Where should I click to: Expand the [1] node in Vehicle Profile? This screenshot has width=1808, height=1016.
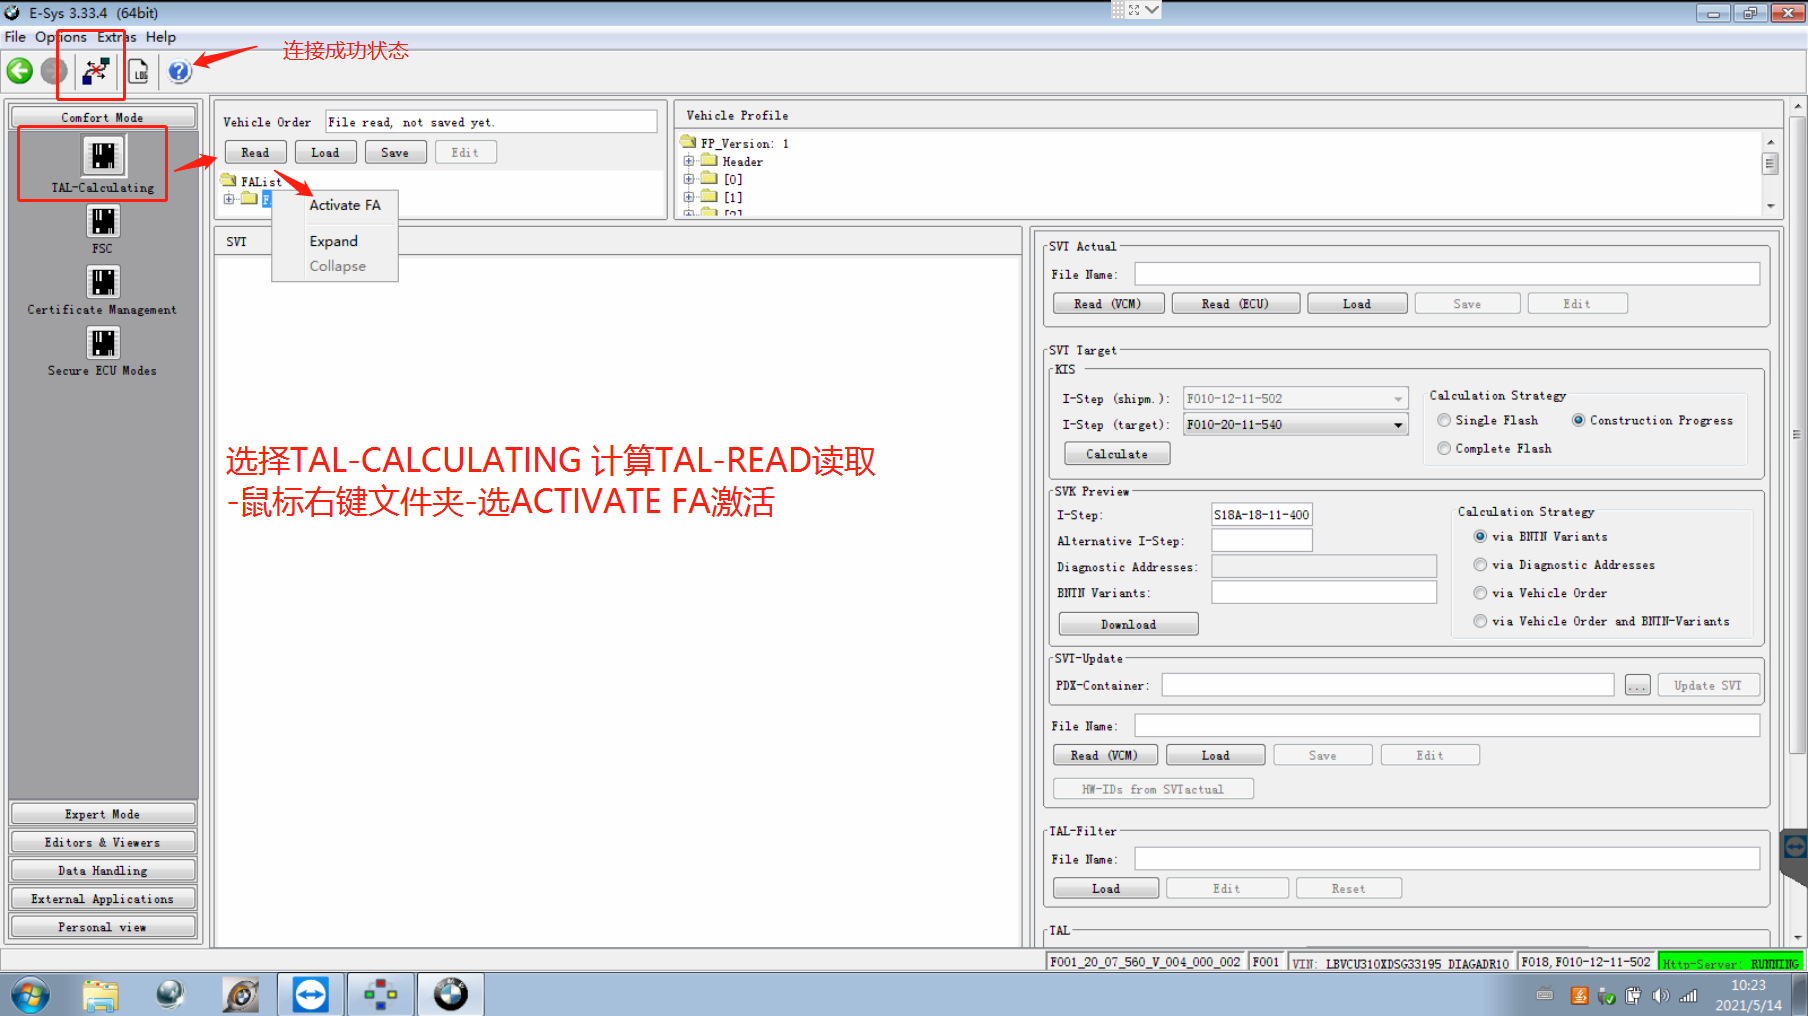pyautogui.click(x=689, y=197)
